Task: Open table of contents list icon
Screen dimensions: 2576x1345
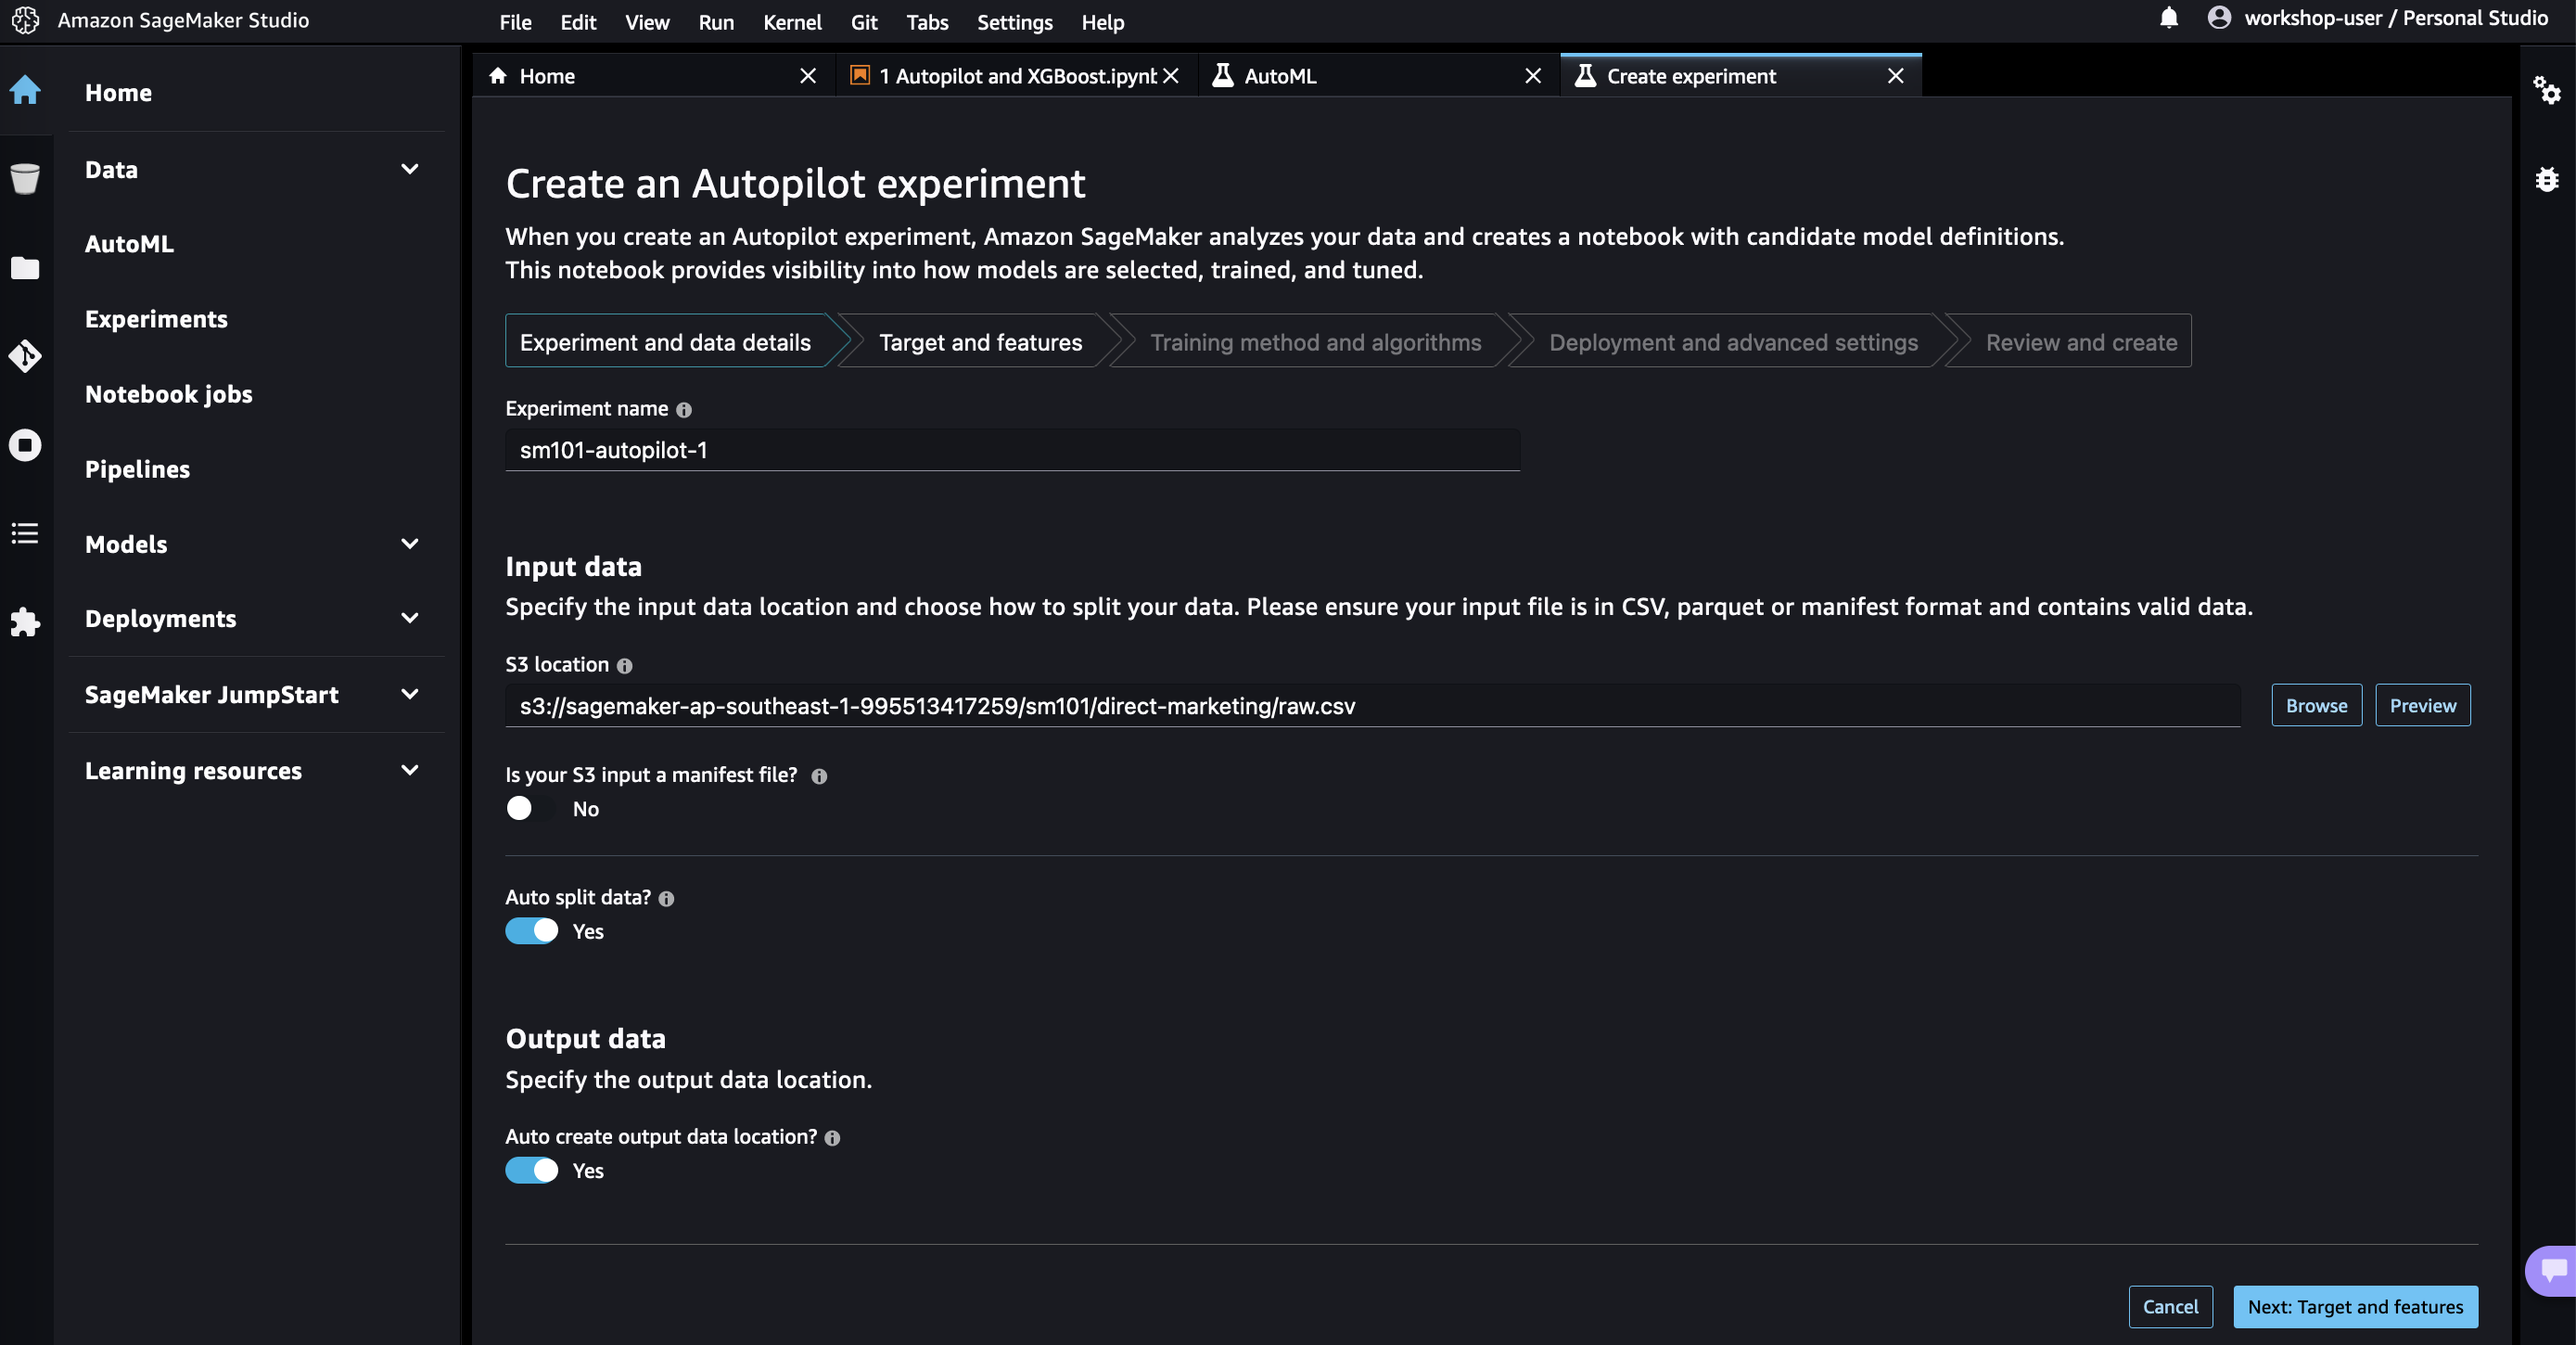Action: [25, 534]
